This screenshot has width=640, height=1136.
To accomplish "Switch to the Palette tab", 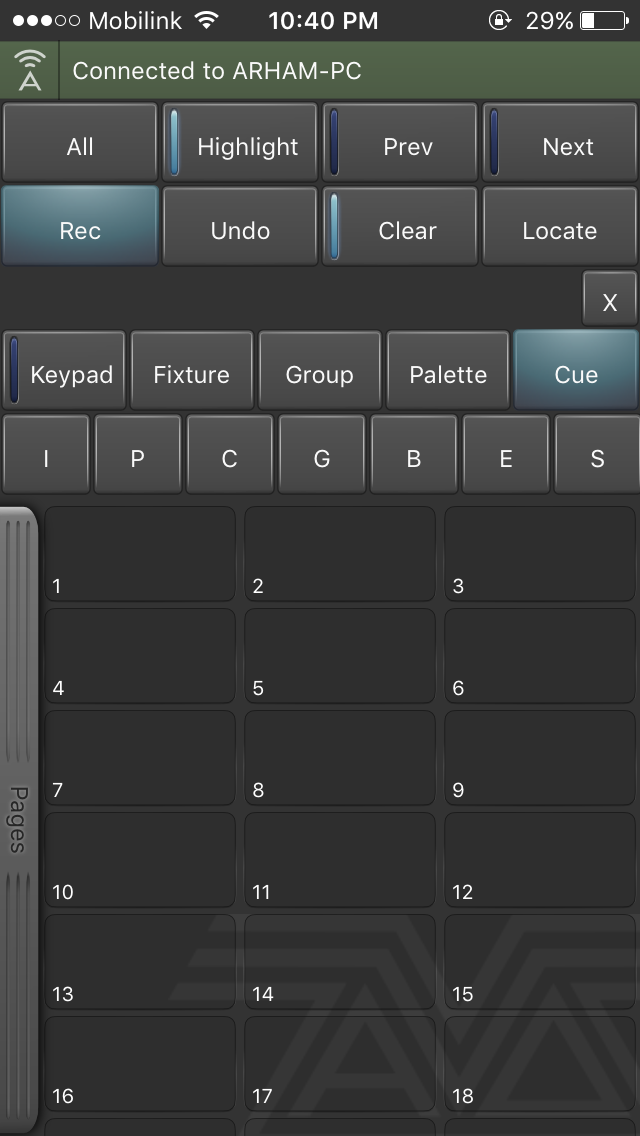I will (x=448, y=372).
